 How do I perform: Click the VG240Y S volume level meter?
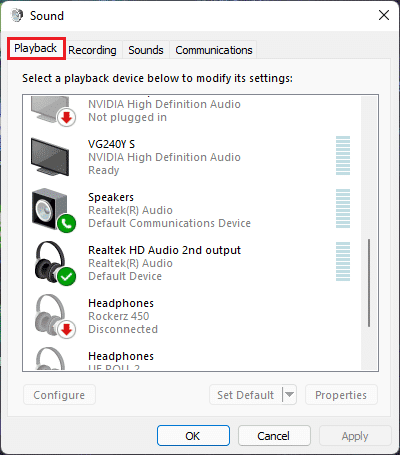(343, 155)
